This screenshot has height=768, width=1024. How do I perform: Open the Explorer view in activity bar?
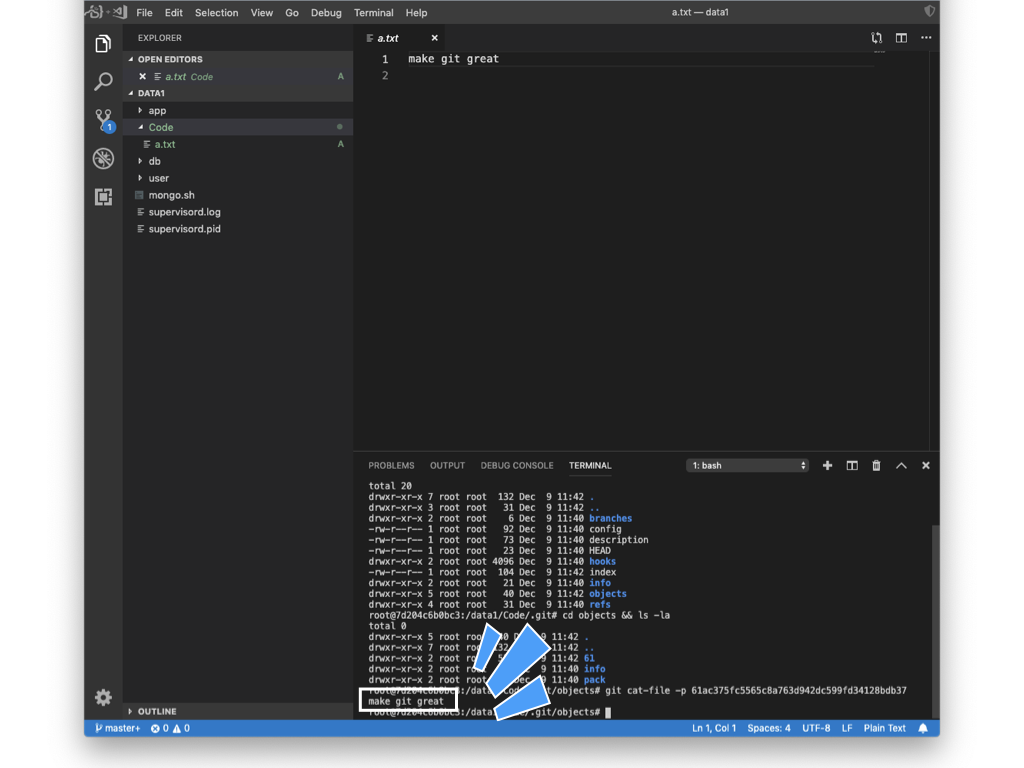pos(103,44)
